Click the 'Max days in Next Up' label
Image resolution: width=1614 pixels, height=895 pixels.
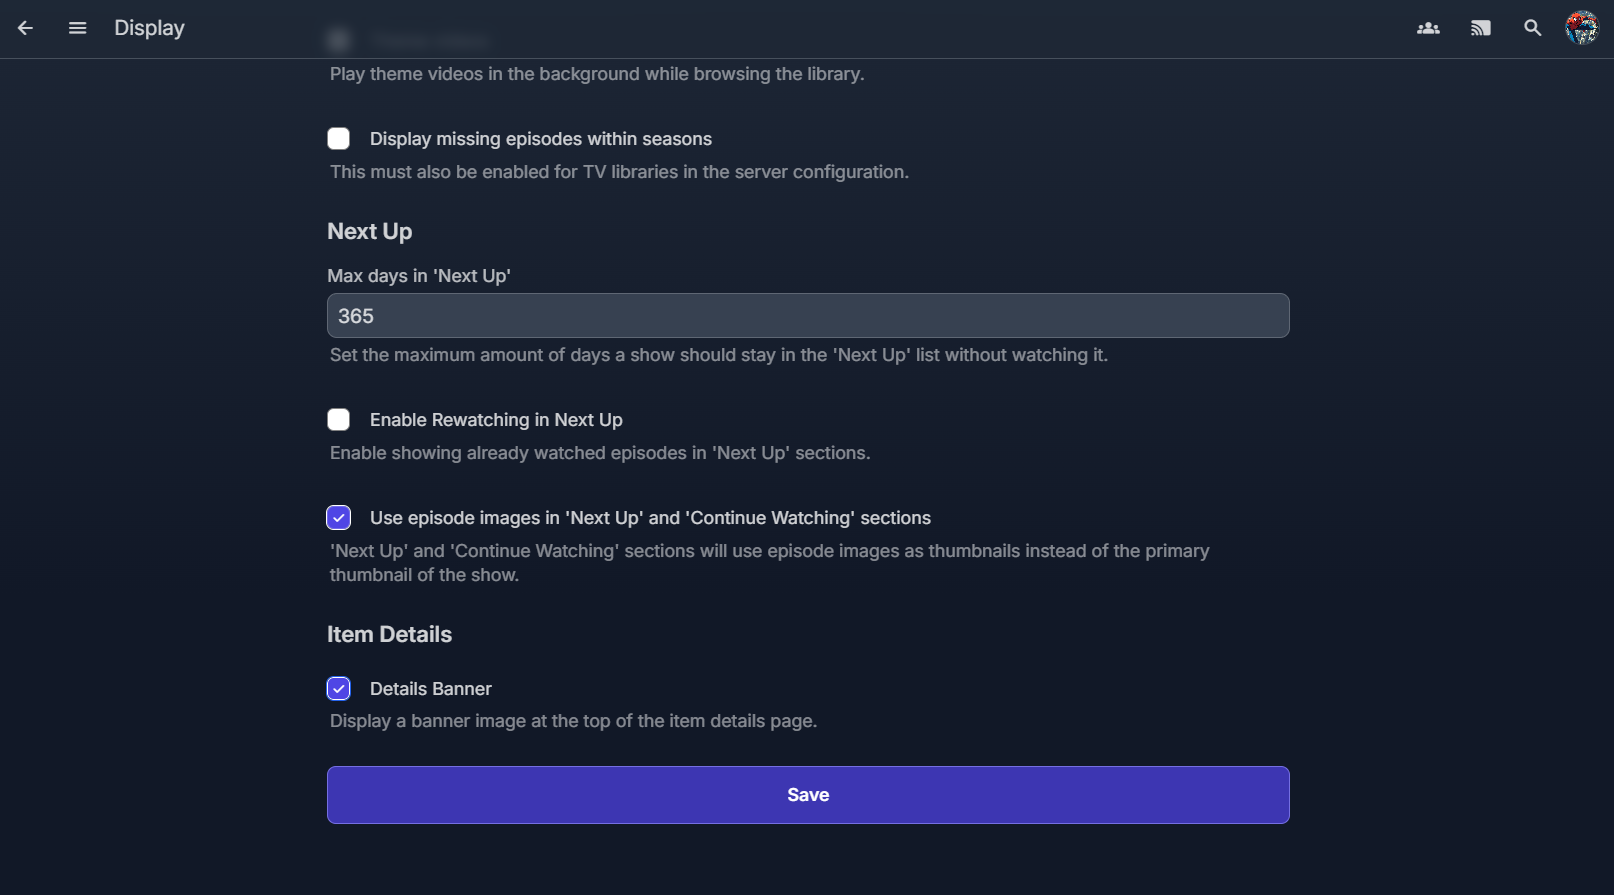coord(419,276)
